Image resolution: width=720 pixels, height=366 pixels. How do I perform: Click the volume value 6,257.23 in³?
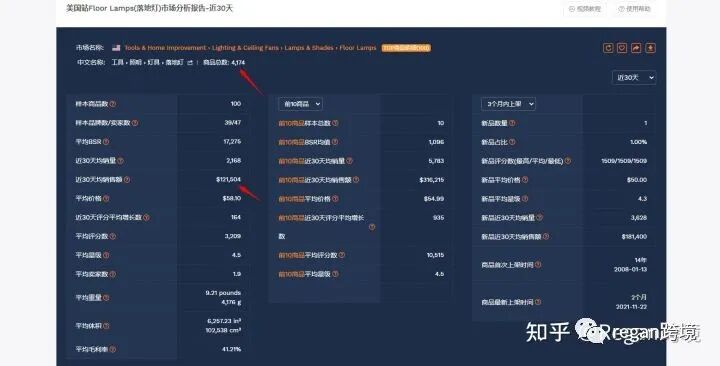tap(224, 321)
